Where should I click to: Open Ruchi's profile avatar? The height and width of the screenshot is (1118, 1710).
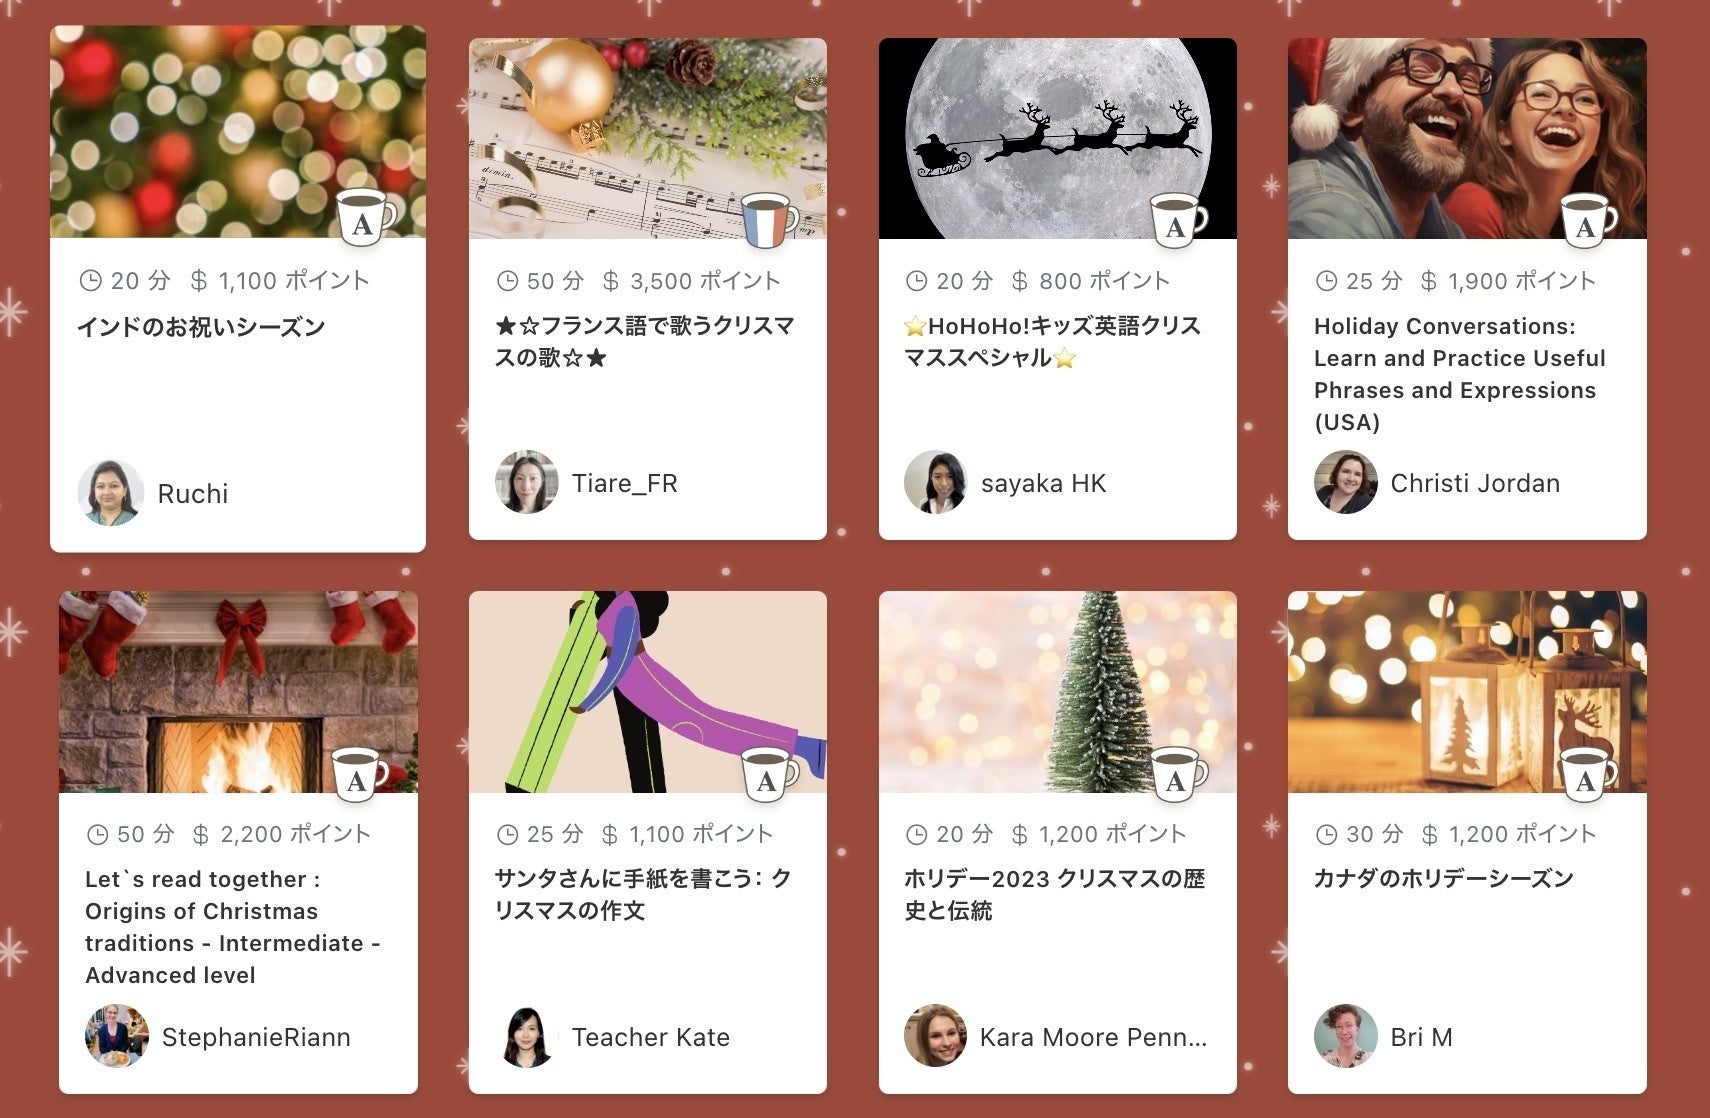pos(110,493)
